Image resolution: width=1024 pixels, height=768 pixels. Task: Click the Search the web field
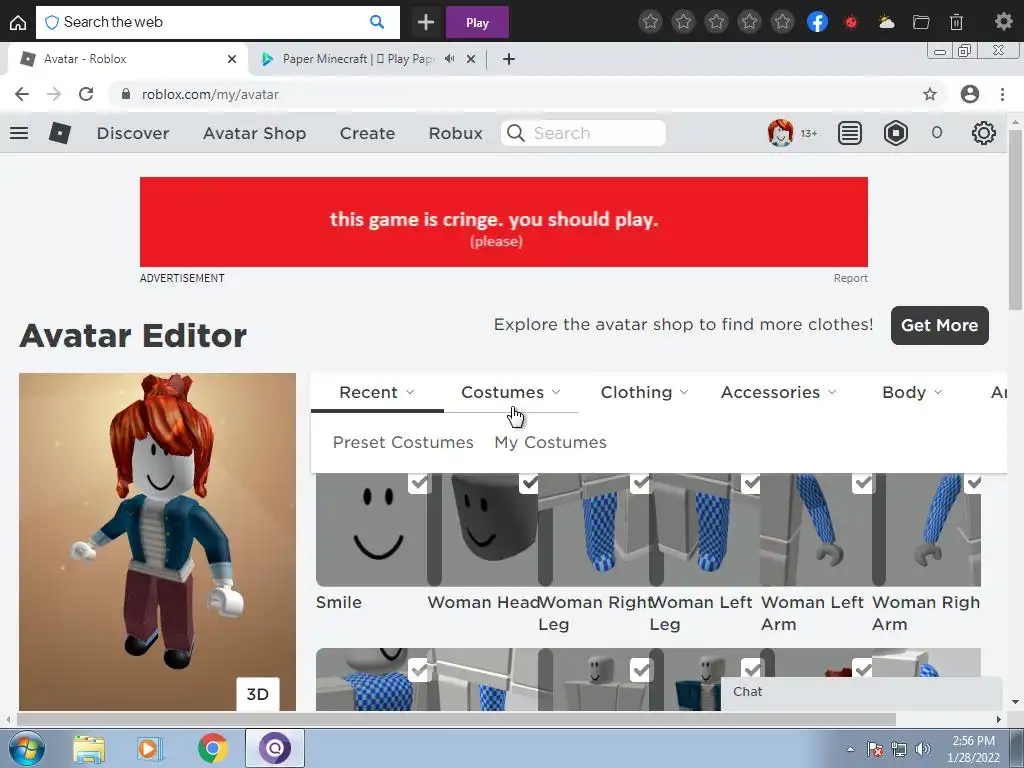point(217,22)
